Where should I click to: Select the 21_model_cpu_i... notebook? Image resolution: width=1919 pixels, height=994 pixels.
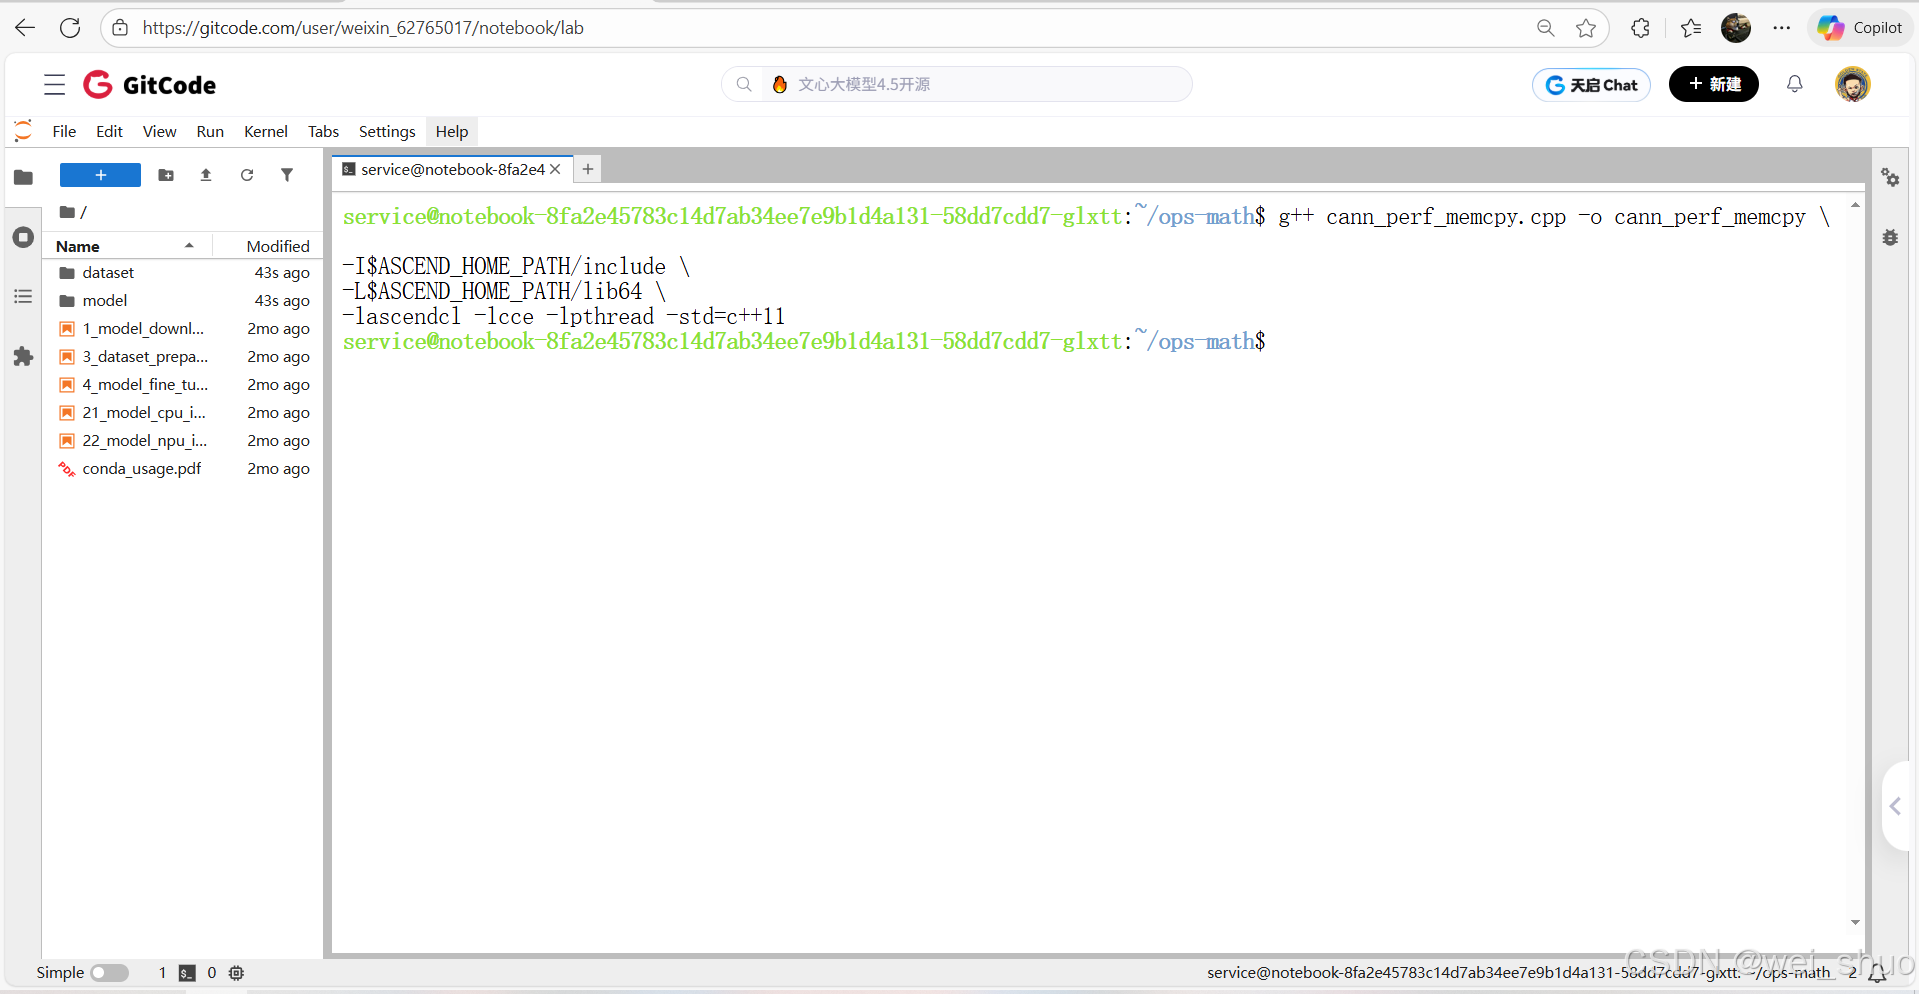[x=184, y=413]
